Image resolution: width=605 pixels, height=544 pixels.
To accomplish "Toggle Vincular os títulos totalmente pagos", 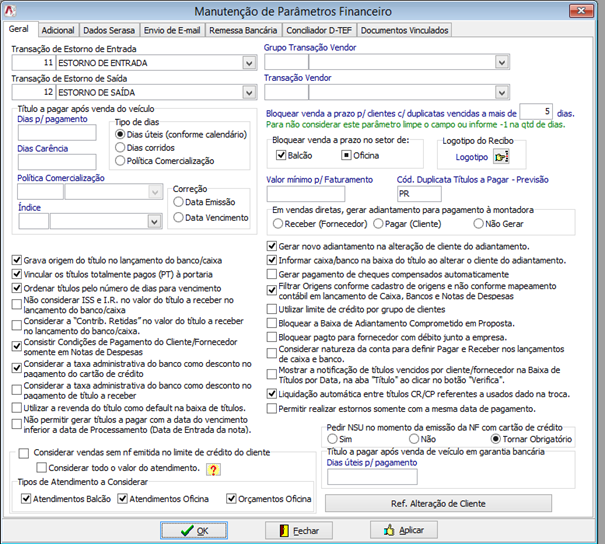I will point(17,274).
